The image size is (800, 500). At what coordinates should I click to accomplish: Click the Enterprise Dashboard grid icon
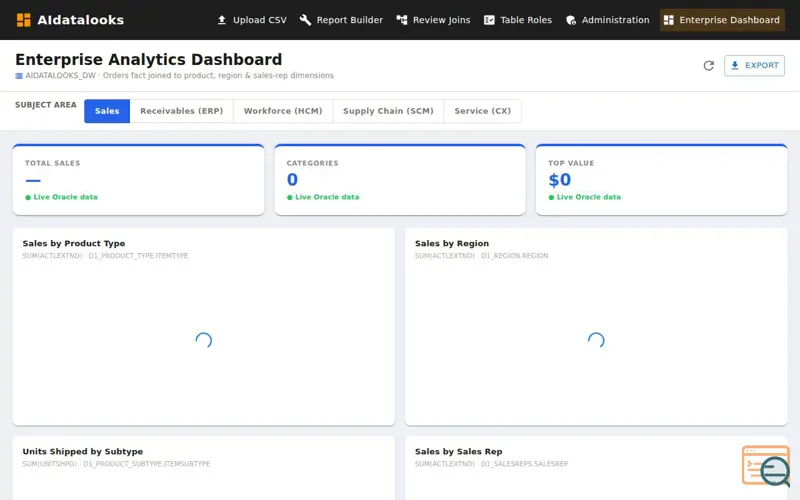point(668,20)
